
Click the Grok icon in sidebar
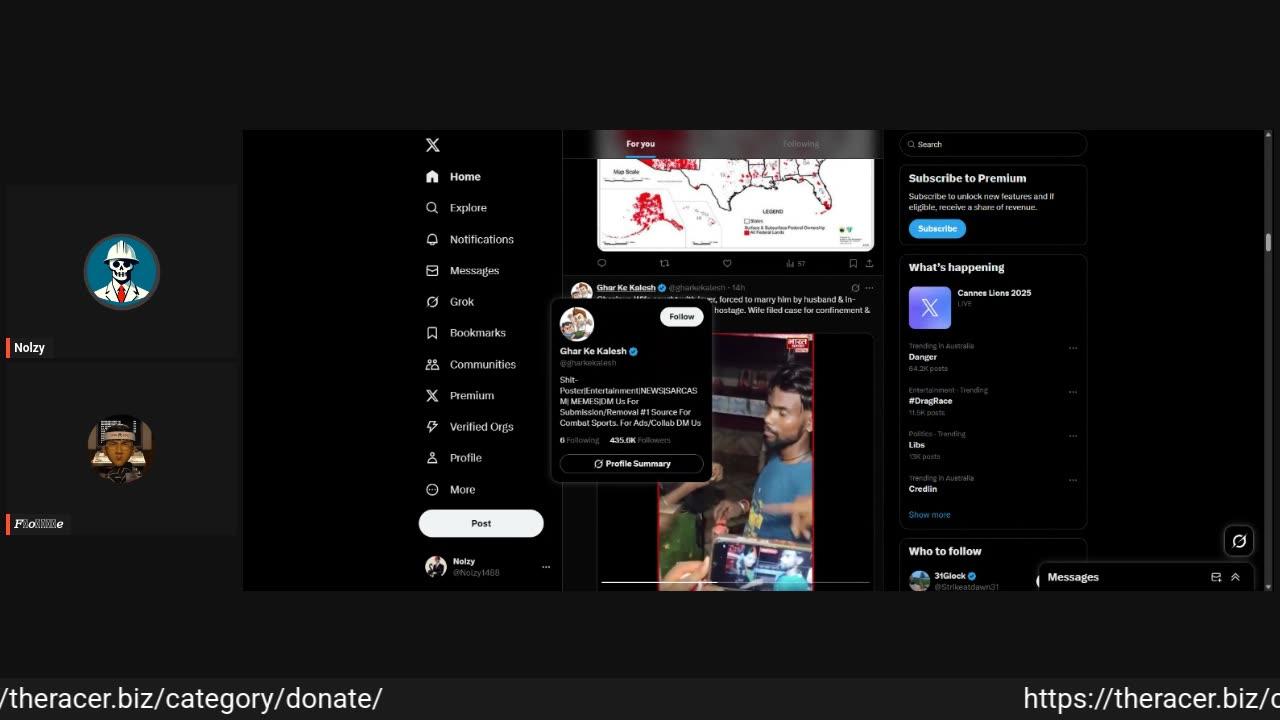pyautogui.click(x=432, y=301)
